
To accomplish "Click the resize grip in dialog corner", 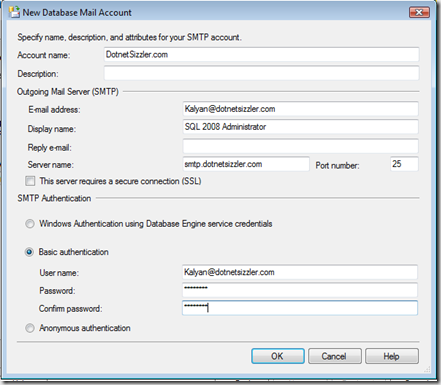I will click(x=428, y=369).
